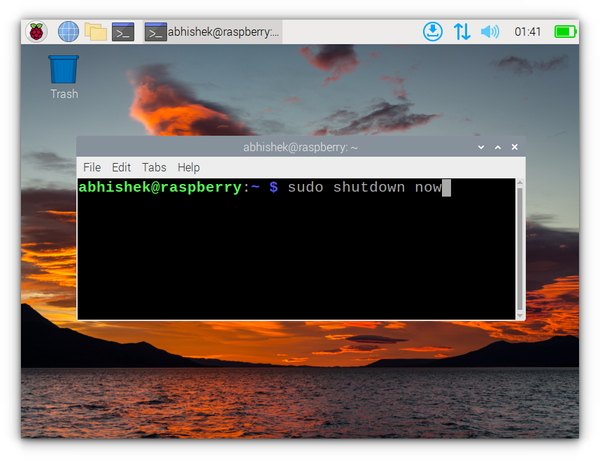Click the terminal's vertical scrollbar

pyautogui.click(x=518, y=248)
